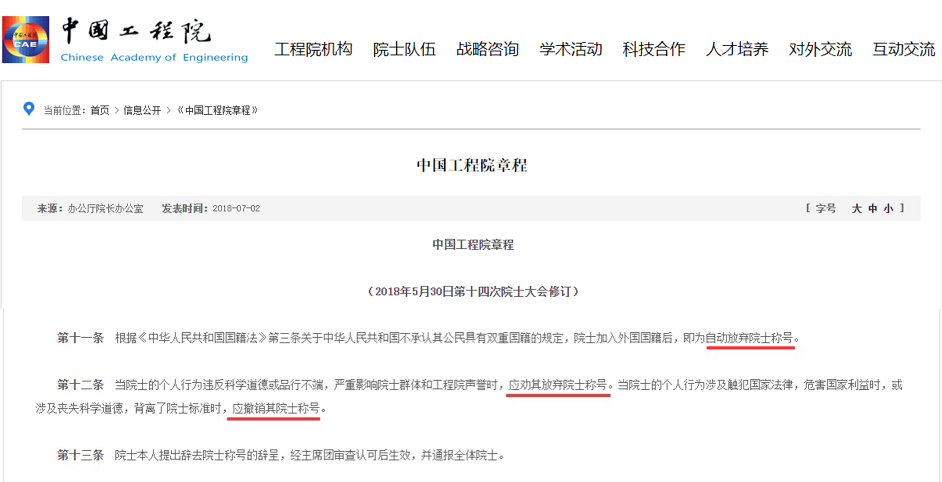Viewport: 942px width, 482px height.
Task: Open the 科技合作 menu
Action: (x=654, y=49)
